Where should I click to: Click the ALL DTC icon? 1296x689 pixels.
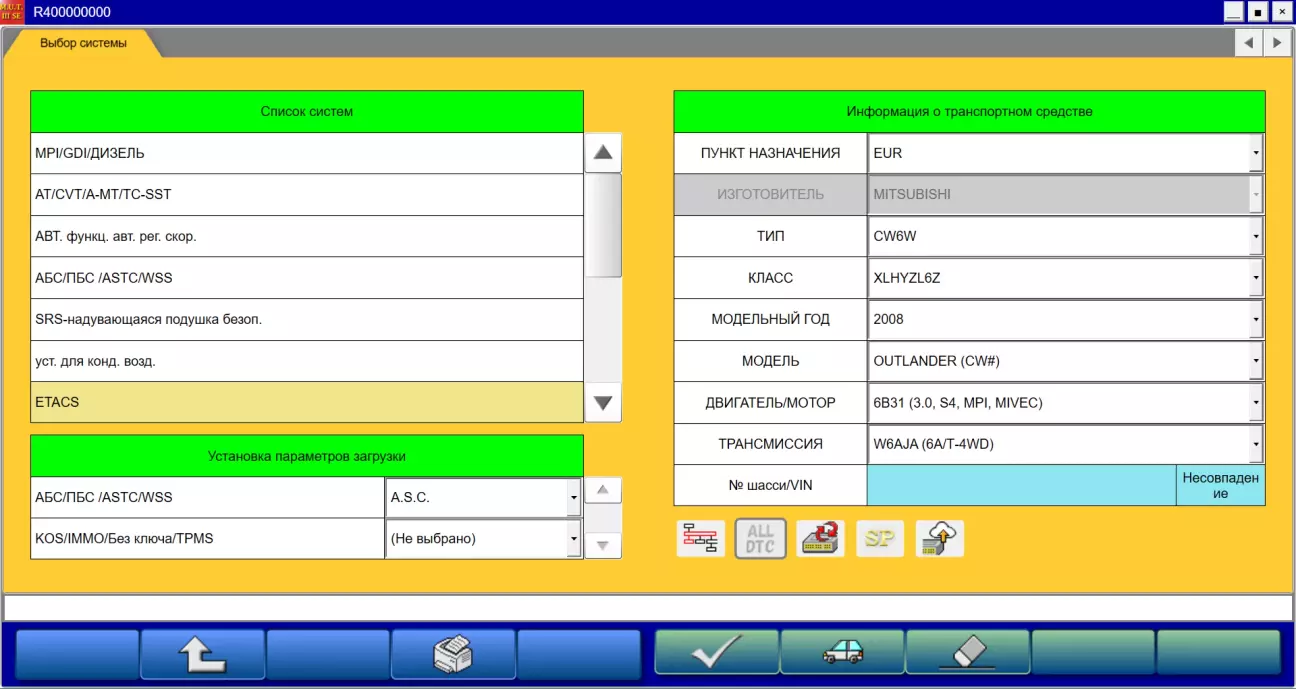click(760, 538)
